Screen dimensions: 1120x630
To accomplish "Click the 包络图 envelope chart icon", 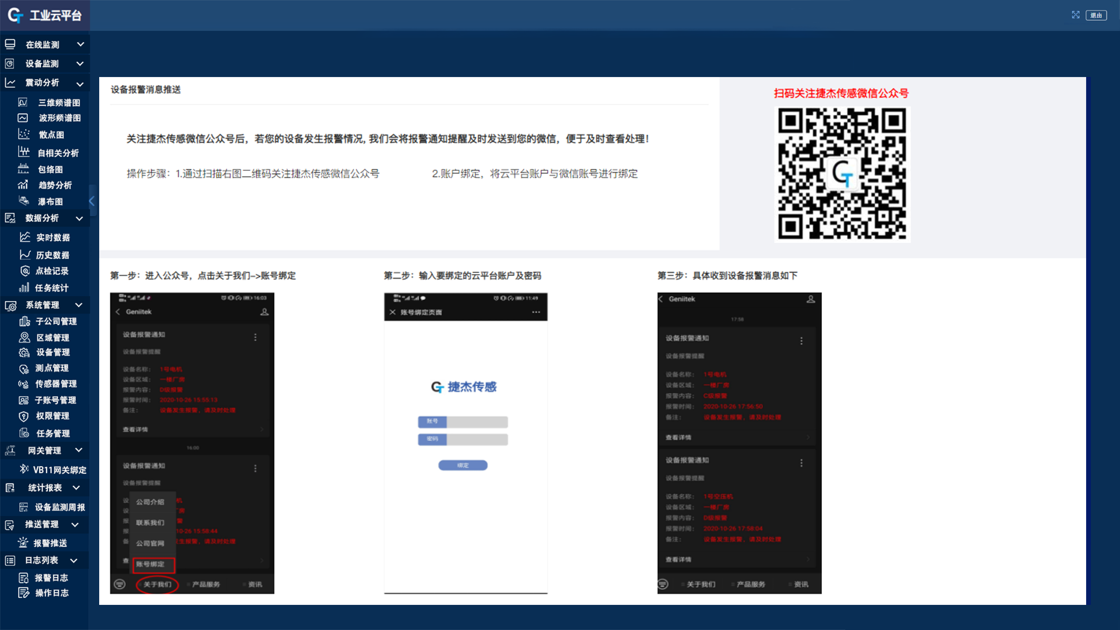I will coord(24,169).
